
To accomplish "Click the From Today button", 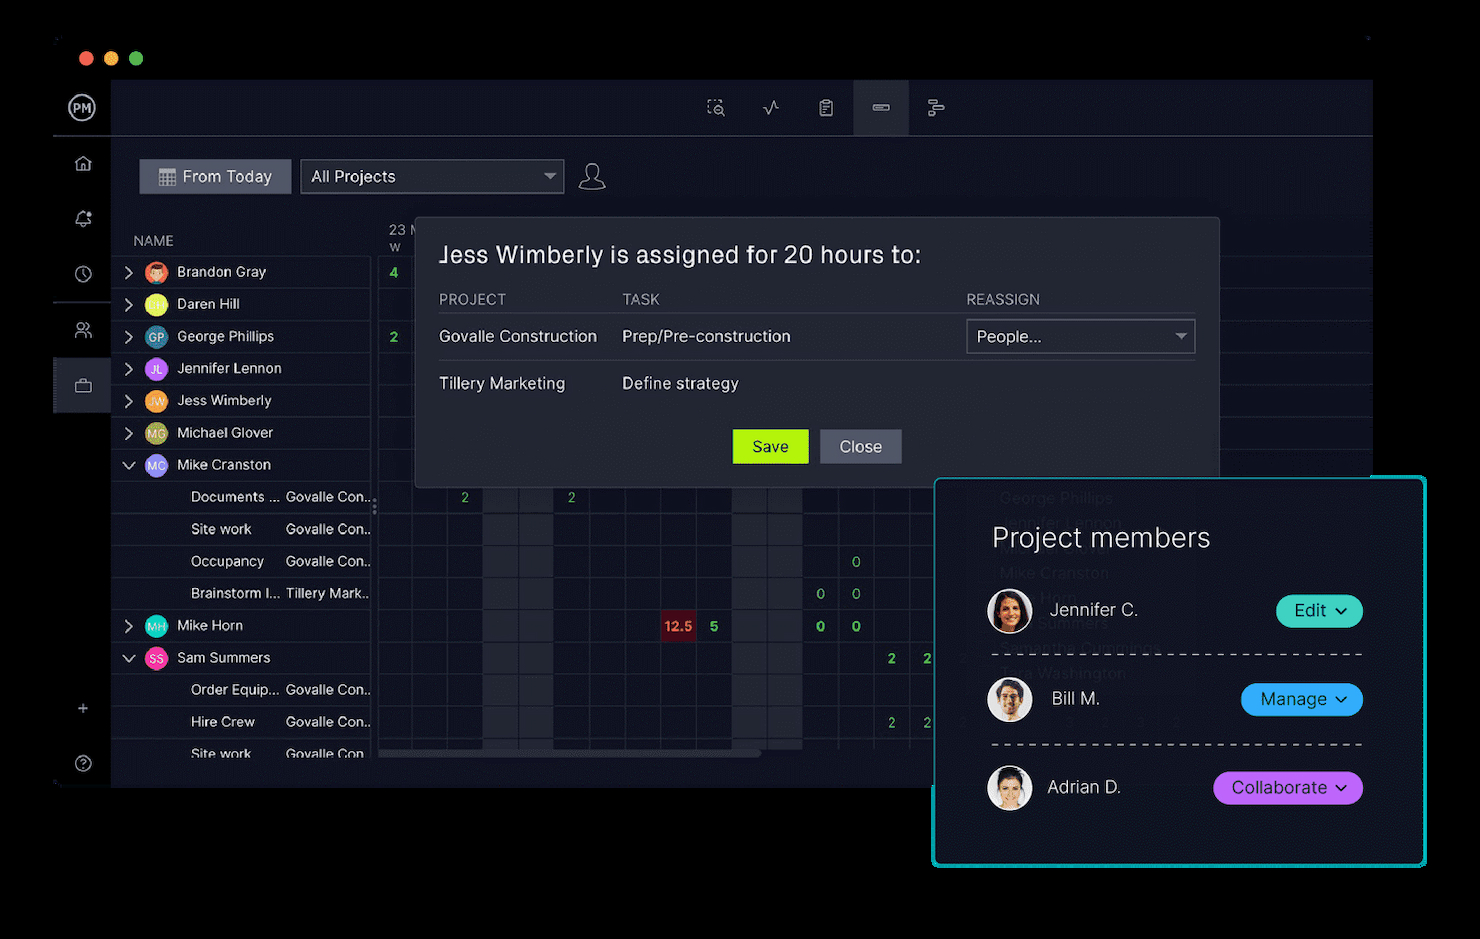I will pos(215,176).
